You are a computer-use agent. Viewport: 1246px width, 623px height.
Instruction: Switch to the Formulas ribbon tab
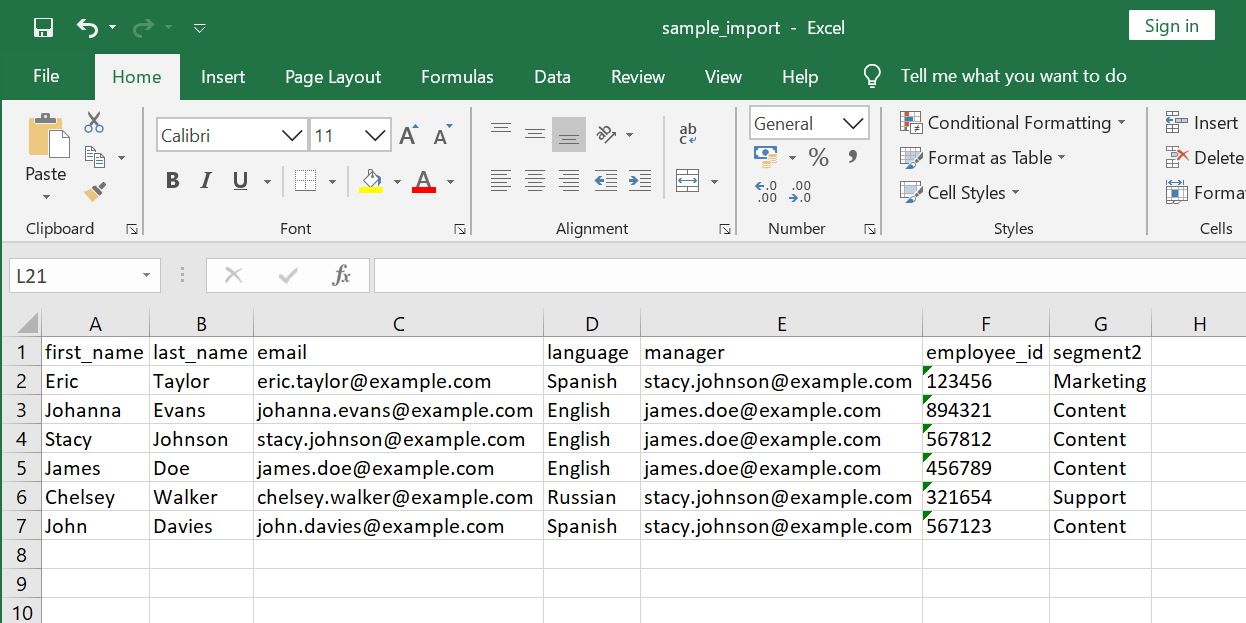coord(457,76)
